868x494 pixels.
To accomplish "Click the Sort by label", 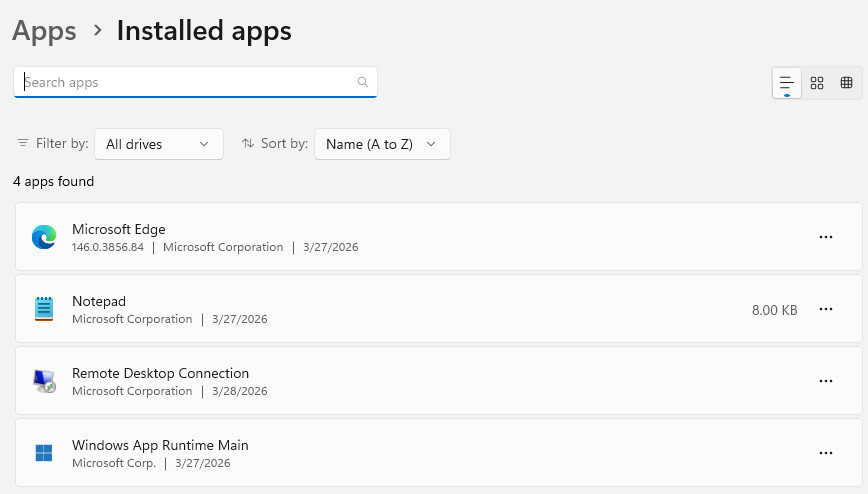I will (284, 143).
